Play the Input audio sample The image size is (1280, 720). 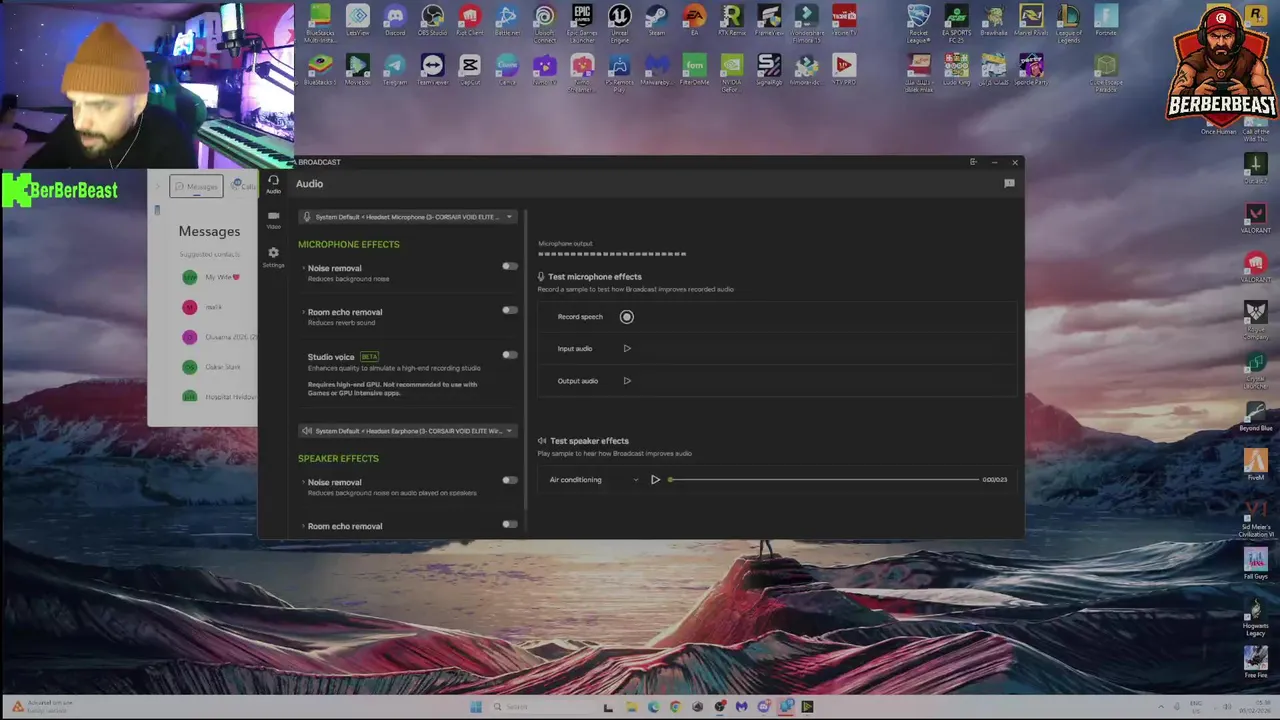627,349
